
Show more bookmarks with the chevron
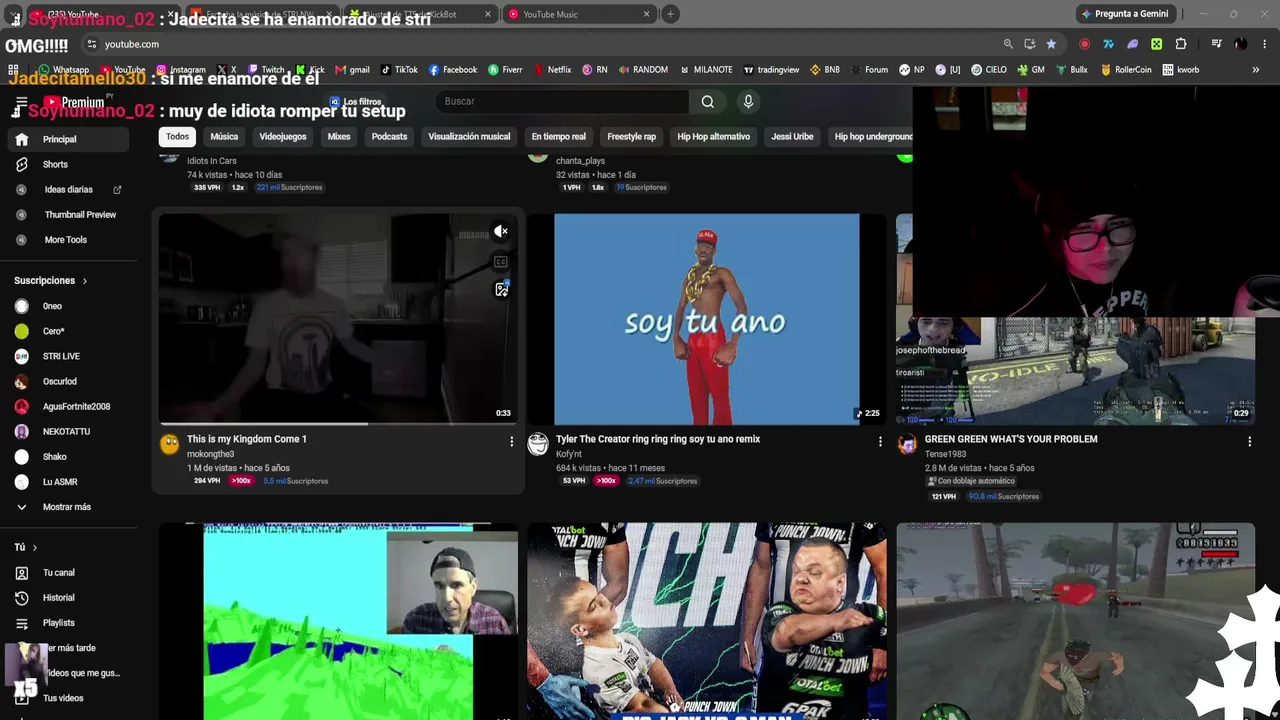[x=1256, y=70]
